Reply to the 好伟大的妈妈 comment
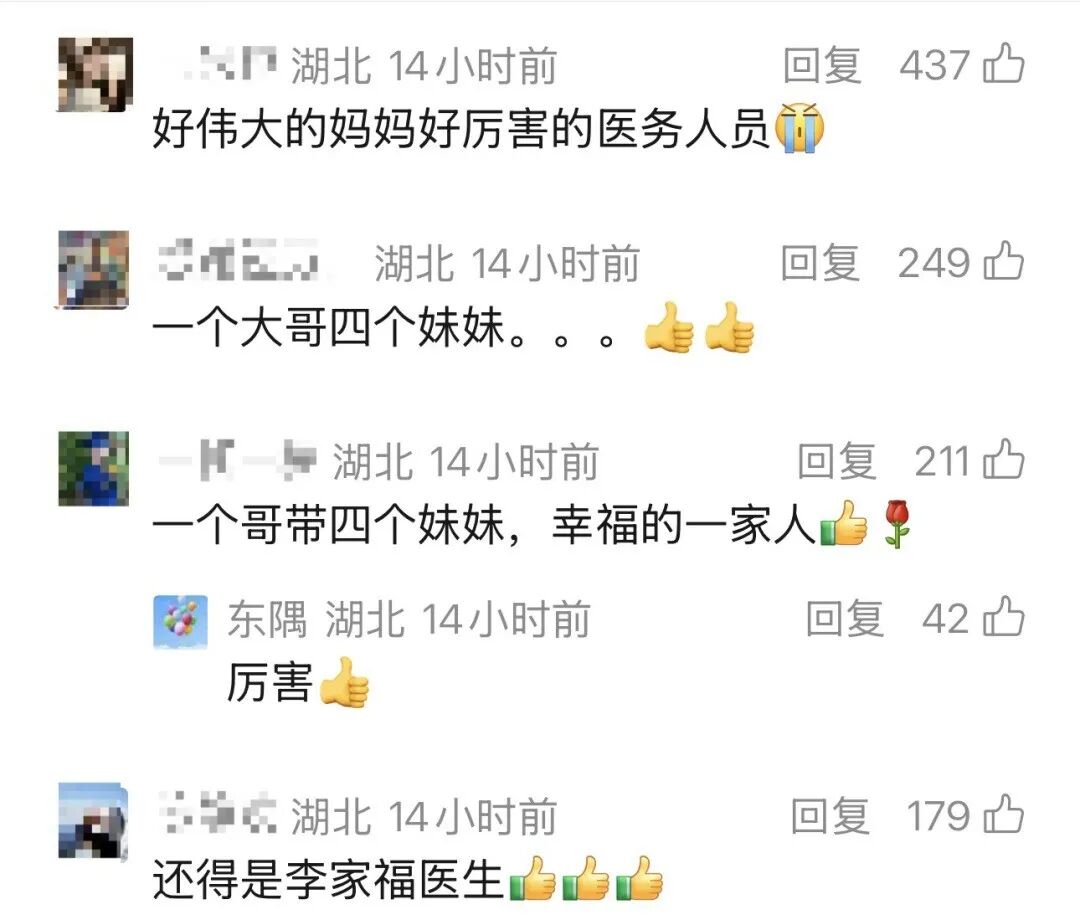This screenshot has width=1080, height=920. (822, 65)
